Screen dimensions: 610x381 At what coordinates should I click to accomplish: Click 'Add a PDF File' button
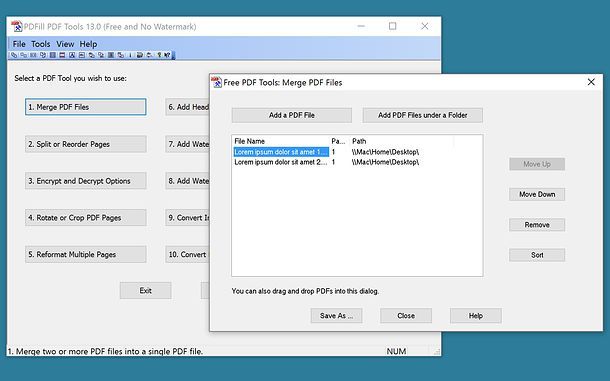point(292,115)
